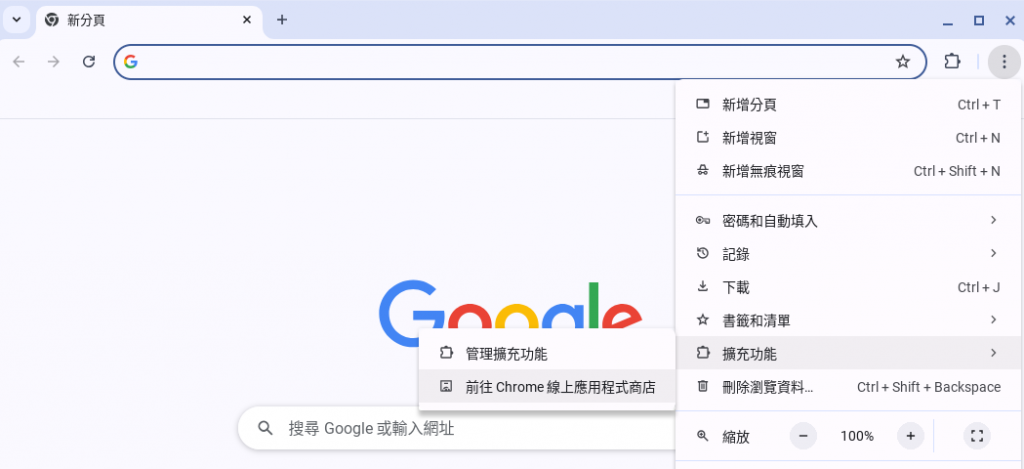Click the key icon beside 密碼和自動填入

[x=703, y=221]
